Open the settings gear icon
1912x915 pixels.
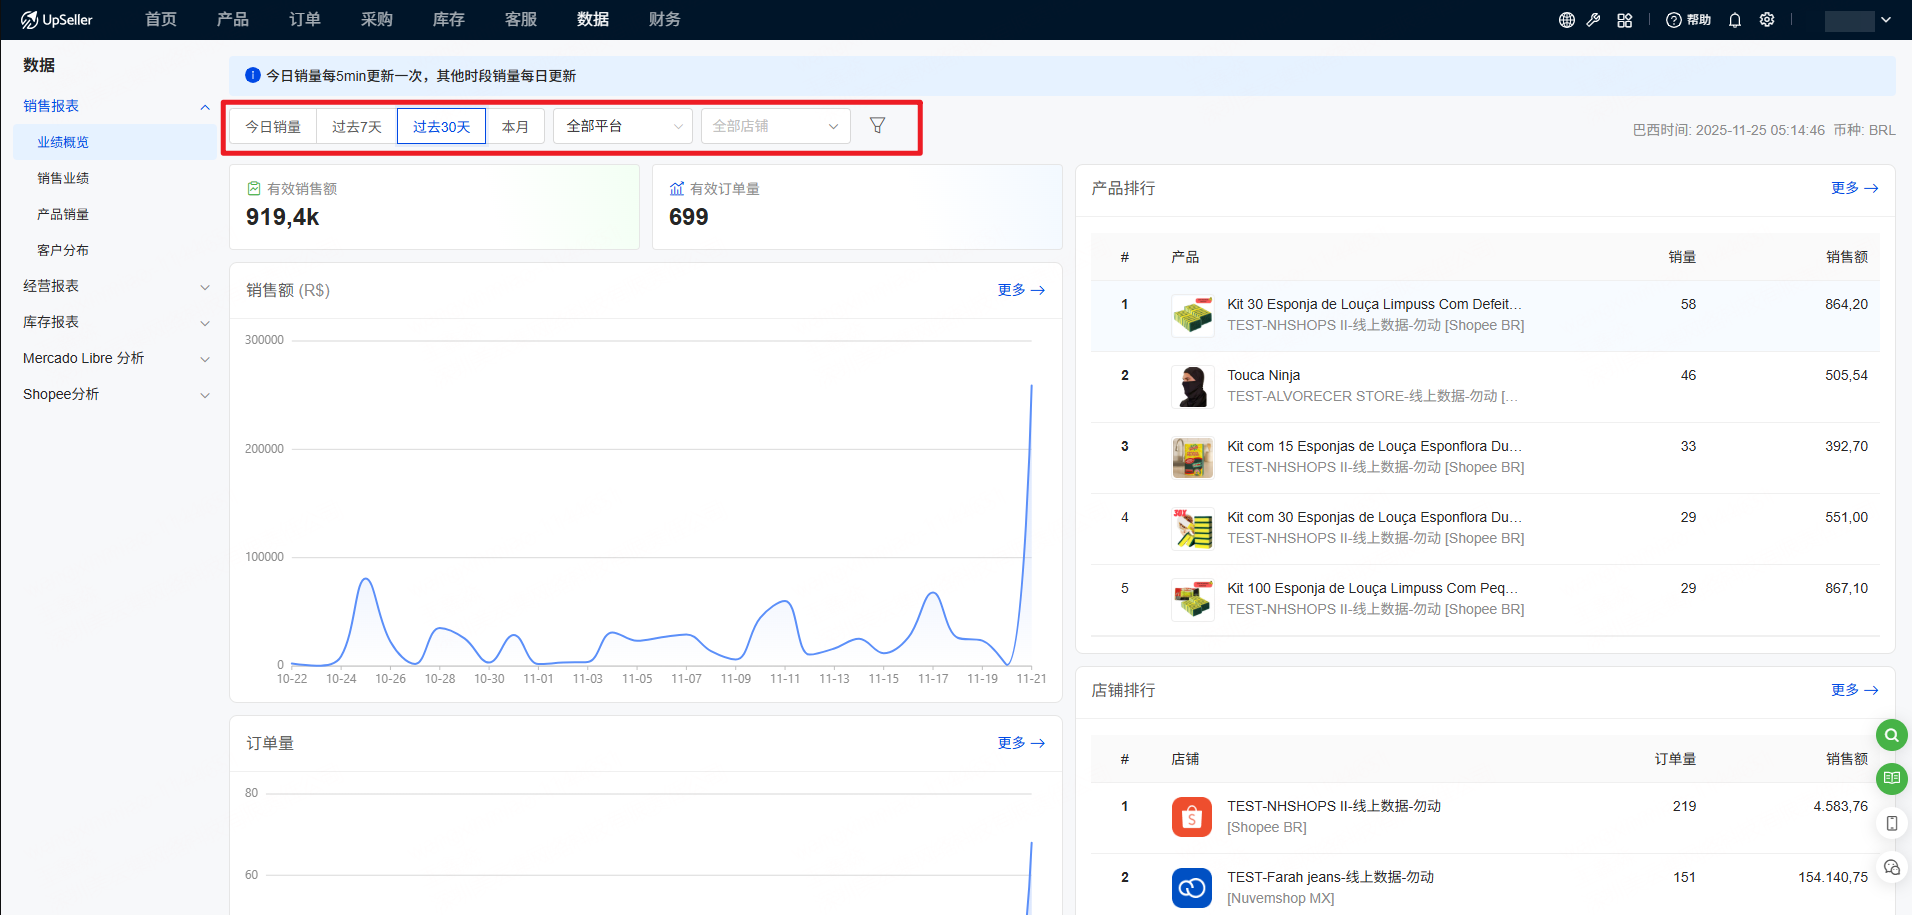point(1767,20)
